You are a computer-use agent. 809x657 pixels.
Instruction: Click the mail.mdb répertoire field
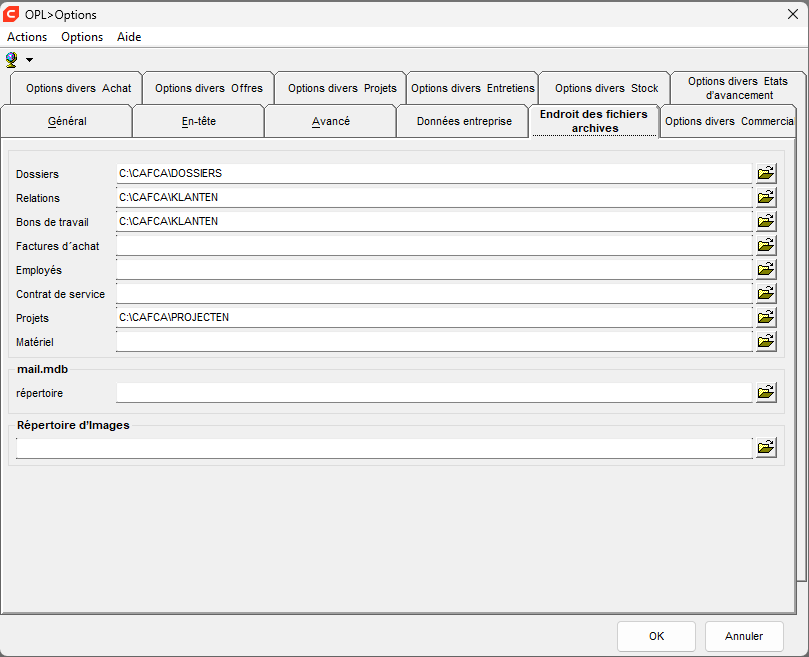[434, 393]
